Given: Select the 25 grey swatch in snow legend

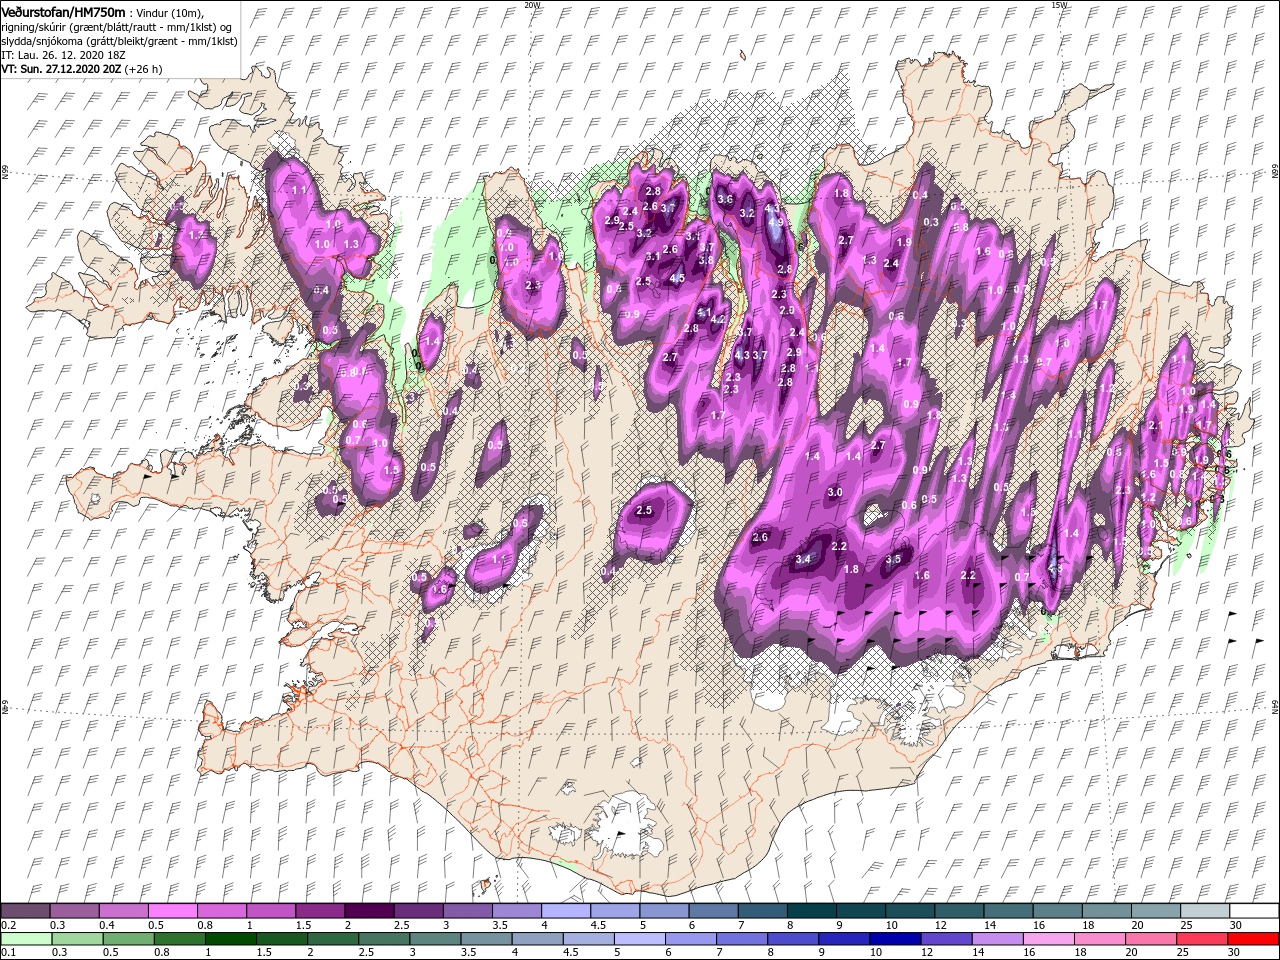Looking at the screenshot, I should pos(1205,911).
